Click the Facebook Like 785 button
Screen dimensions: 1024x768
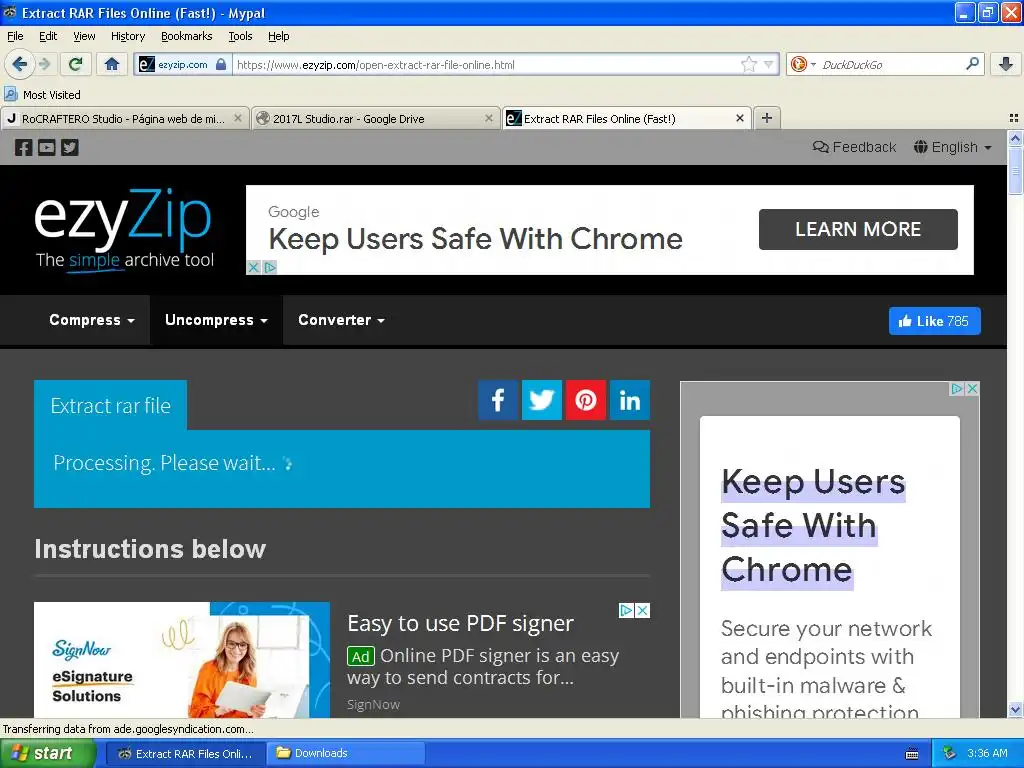coord(935,321)
